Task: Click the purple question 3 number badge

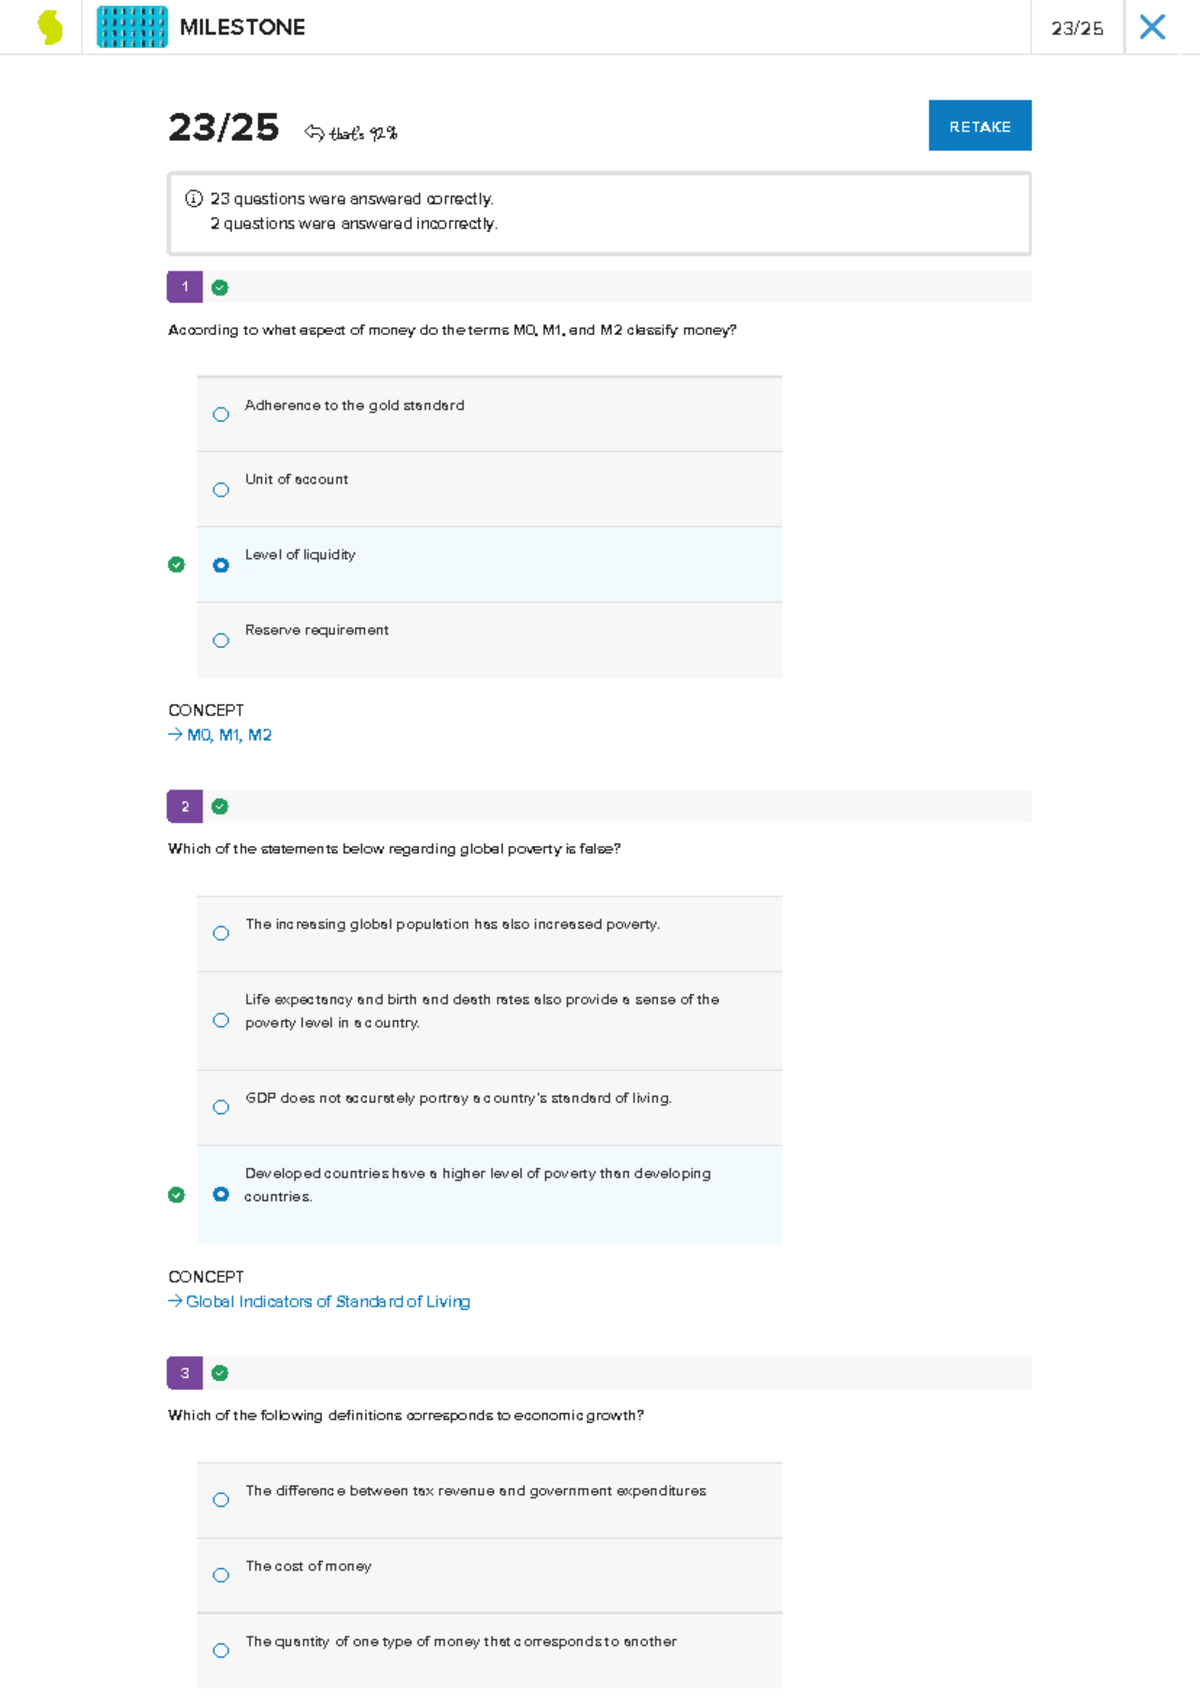Action: click(x=185, y=1373)
